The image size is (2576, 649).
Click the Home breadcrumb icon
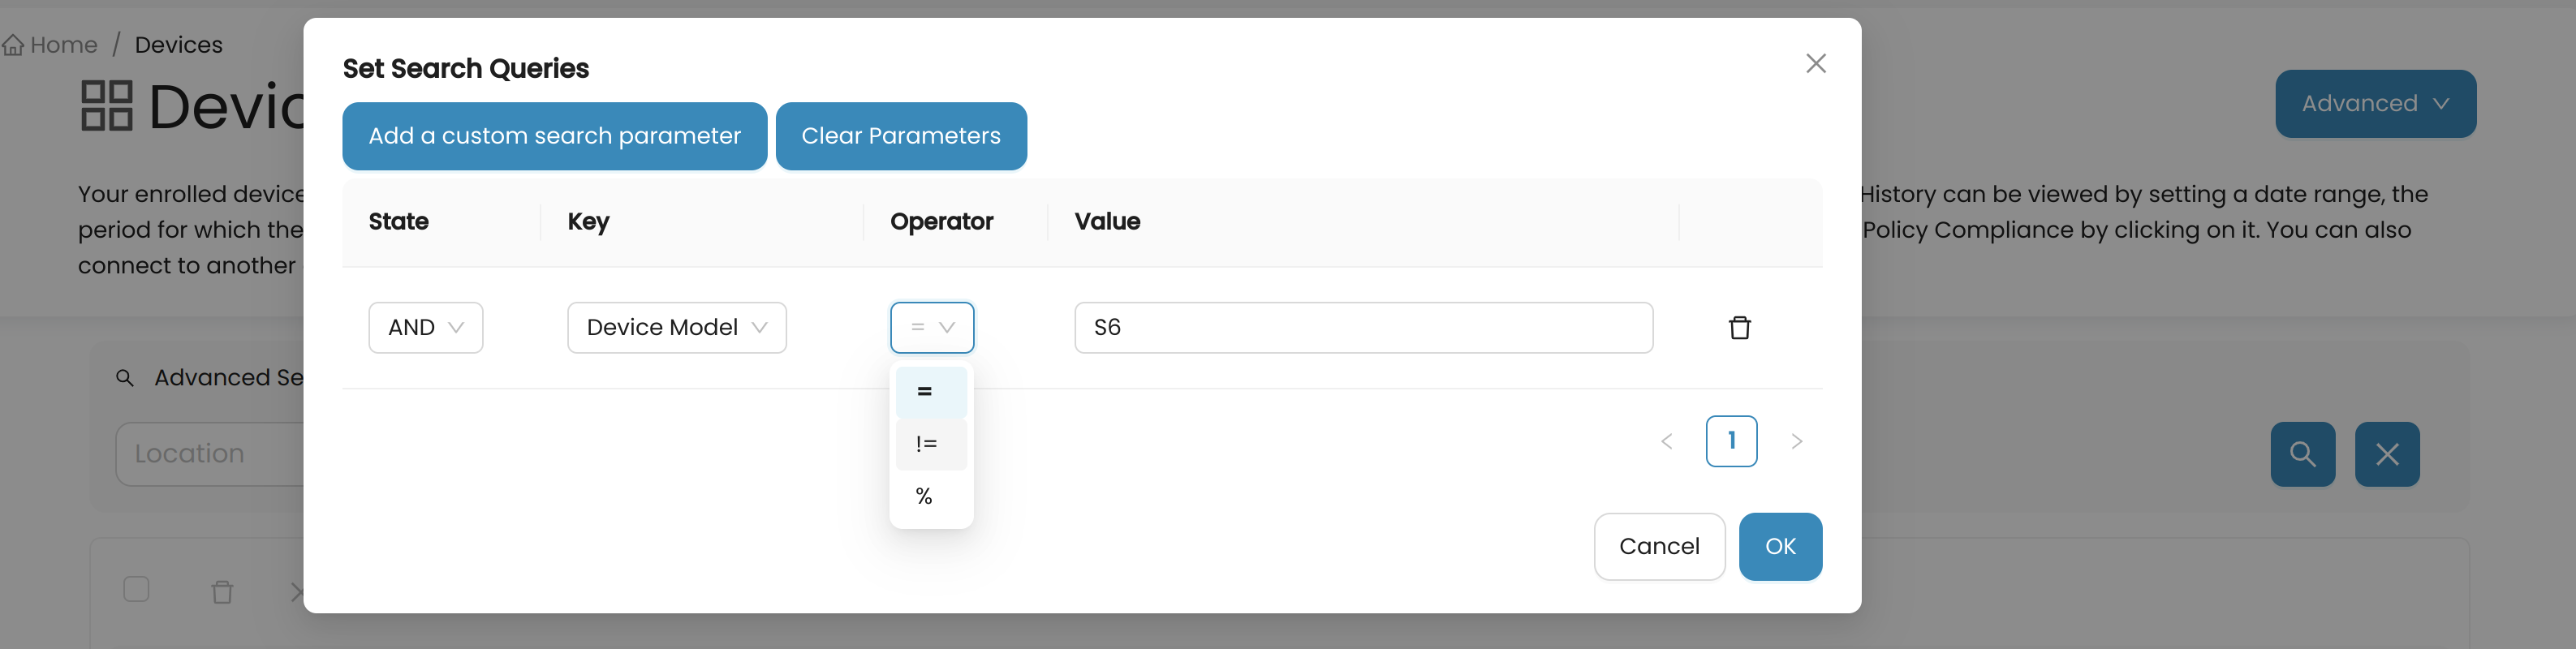(13, 45)
